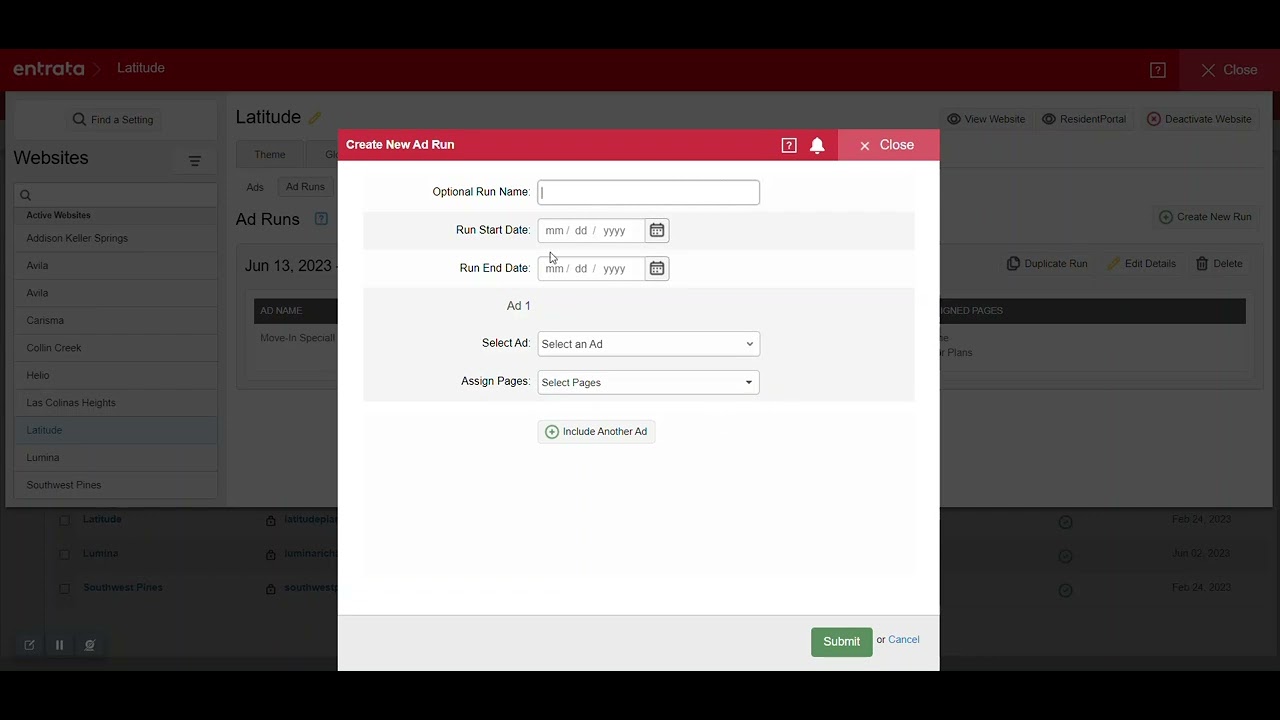
Task: Open the Select an Ad dropdown
Action: point(648,344)
